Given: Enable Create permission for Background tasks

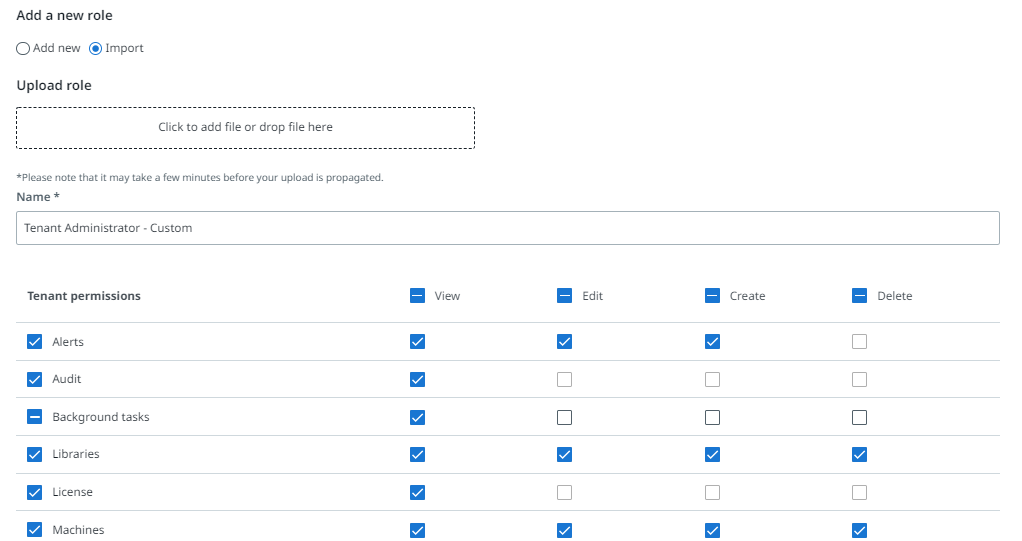Looking at the screenshot, I should 712,417.
